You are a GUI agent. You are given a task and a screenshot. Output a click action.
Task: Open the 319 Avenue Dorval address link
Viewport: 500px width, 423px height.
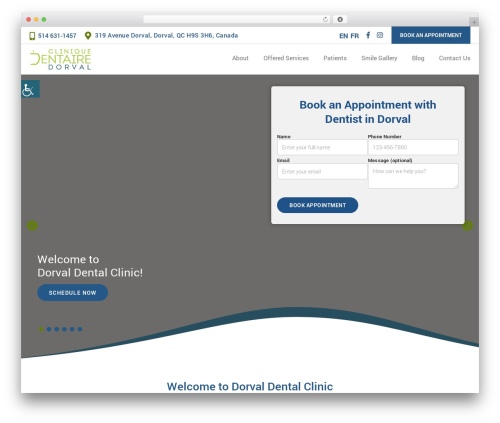pyautogui.click(x=166, y=35)
